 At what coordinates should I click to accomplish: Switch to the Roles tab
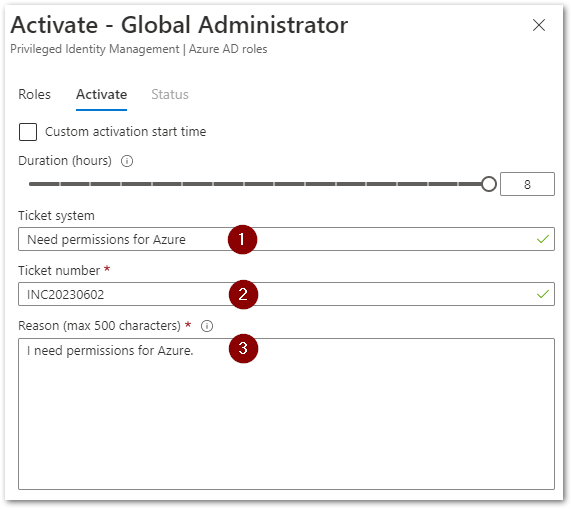click(34, 95)
